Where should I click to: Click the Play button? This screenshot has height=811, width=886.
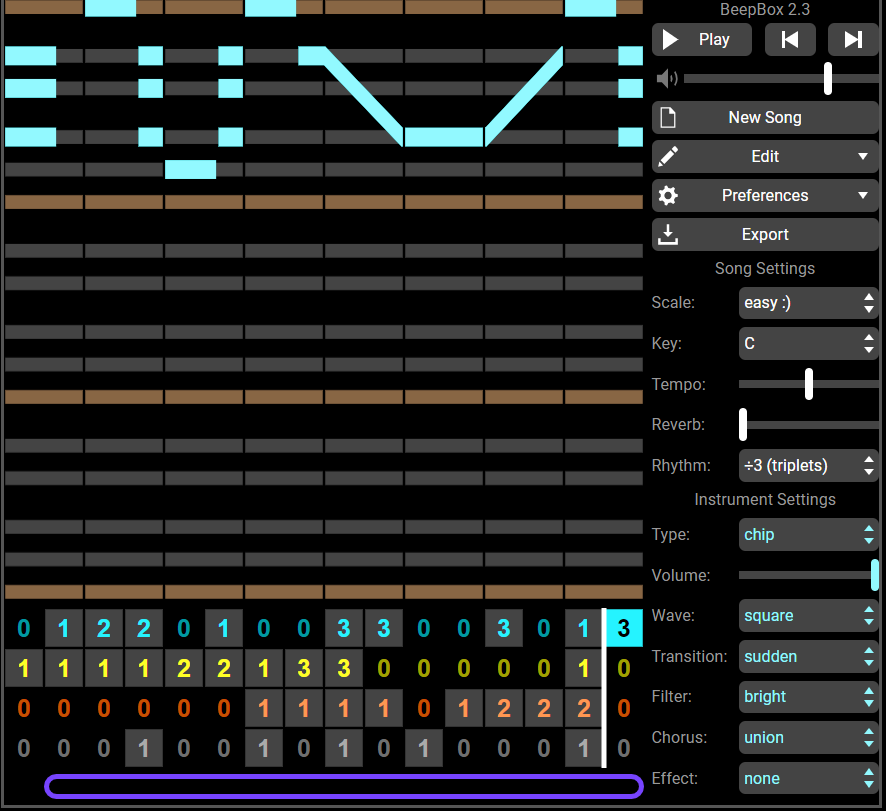tap(701, 40)
